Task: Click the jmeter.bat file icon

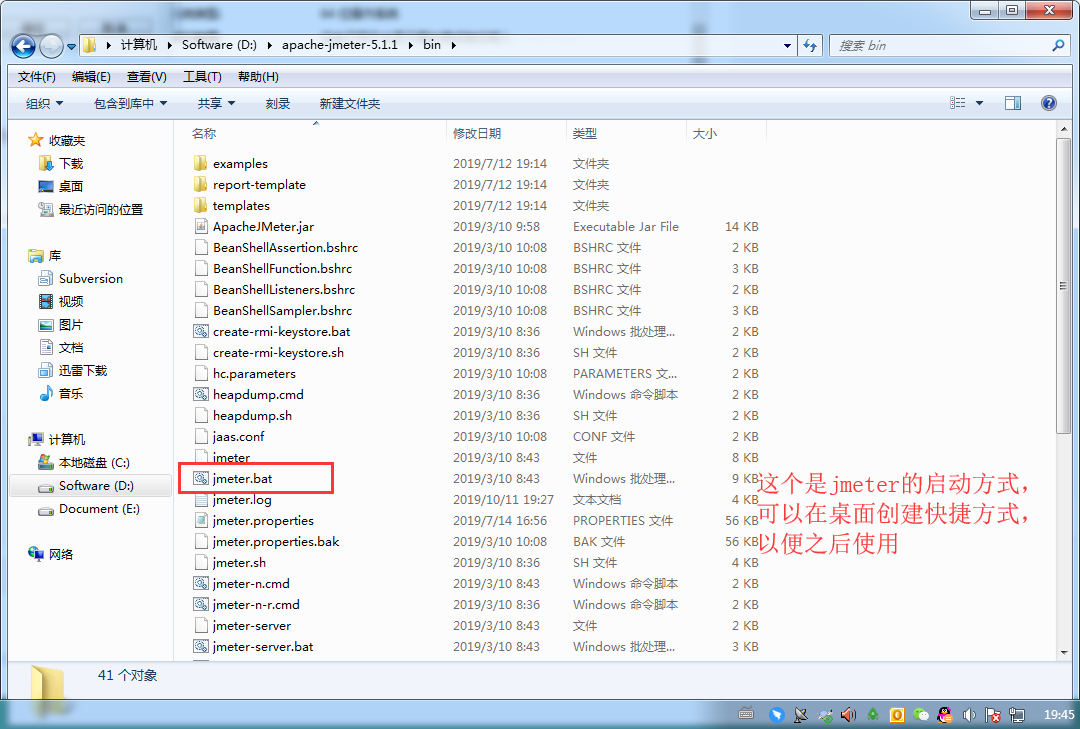Action: click(x=200, y=478)
